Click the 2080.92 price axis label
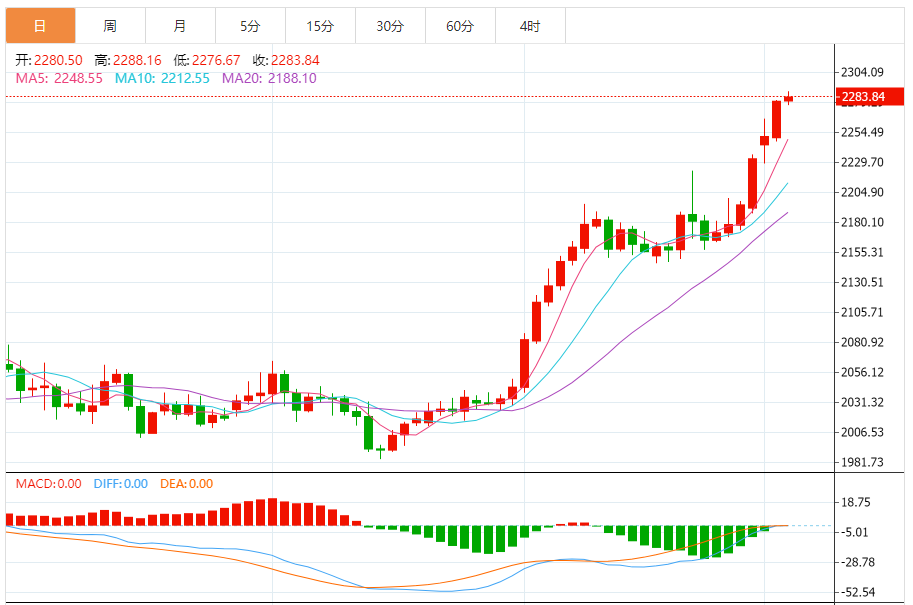Image resolution: width=913 pixels, height=605 pixels. pos(862,342)
